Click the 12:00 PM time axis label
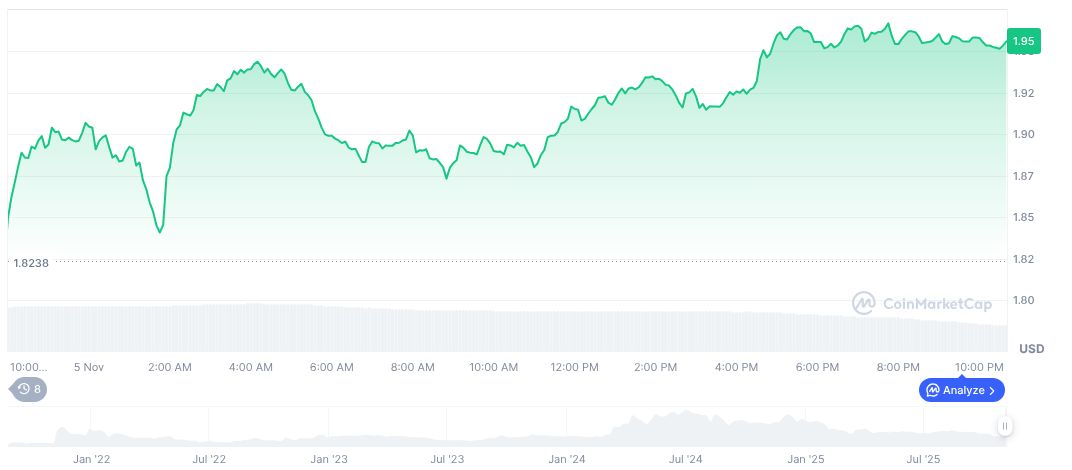Viewport: 1072px width, 470px height. pos(574,367)
